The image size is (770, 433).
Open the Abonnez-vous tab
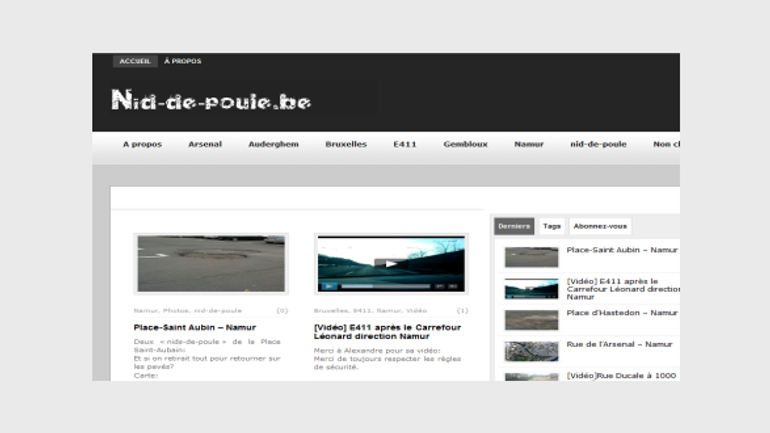[x=600, y=227]
